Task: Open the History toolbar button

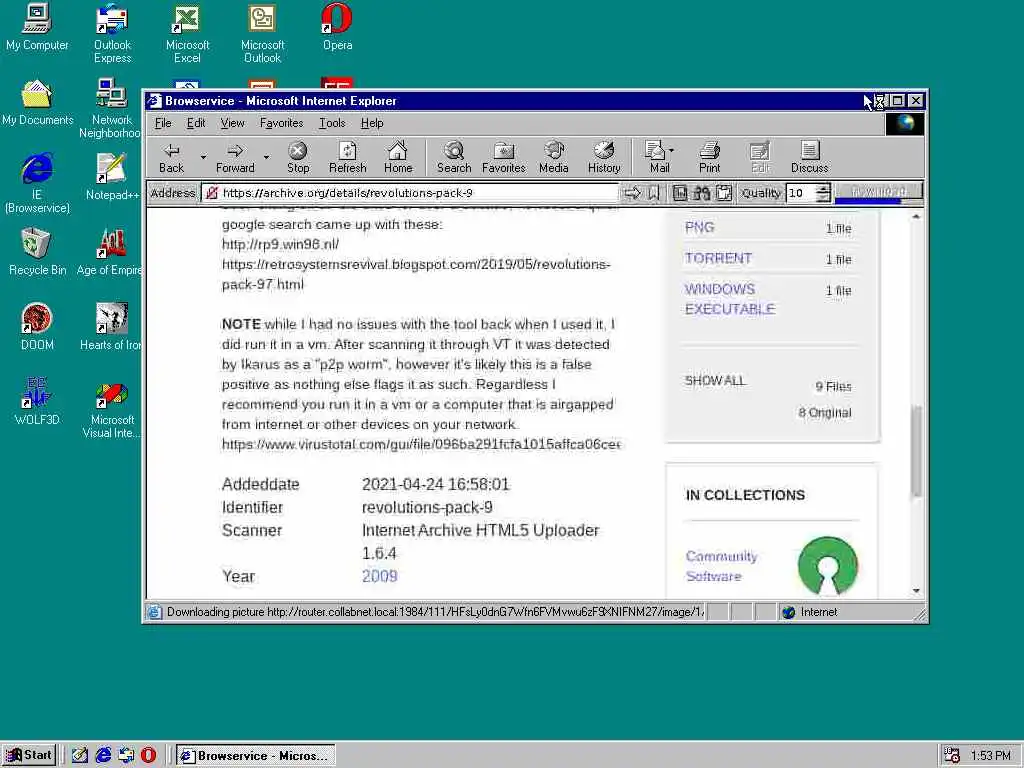Action: (x=604, y=158)
